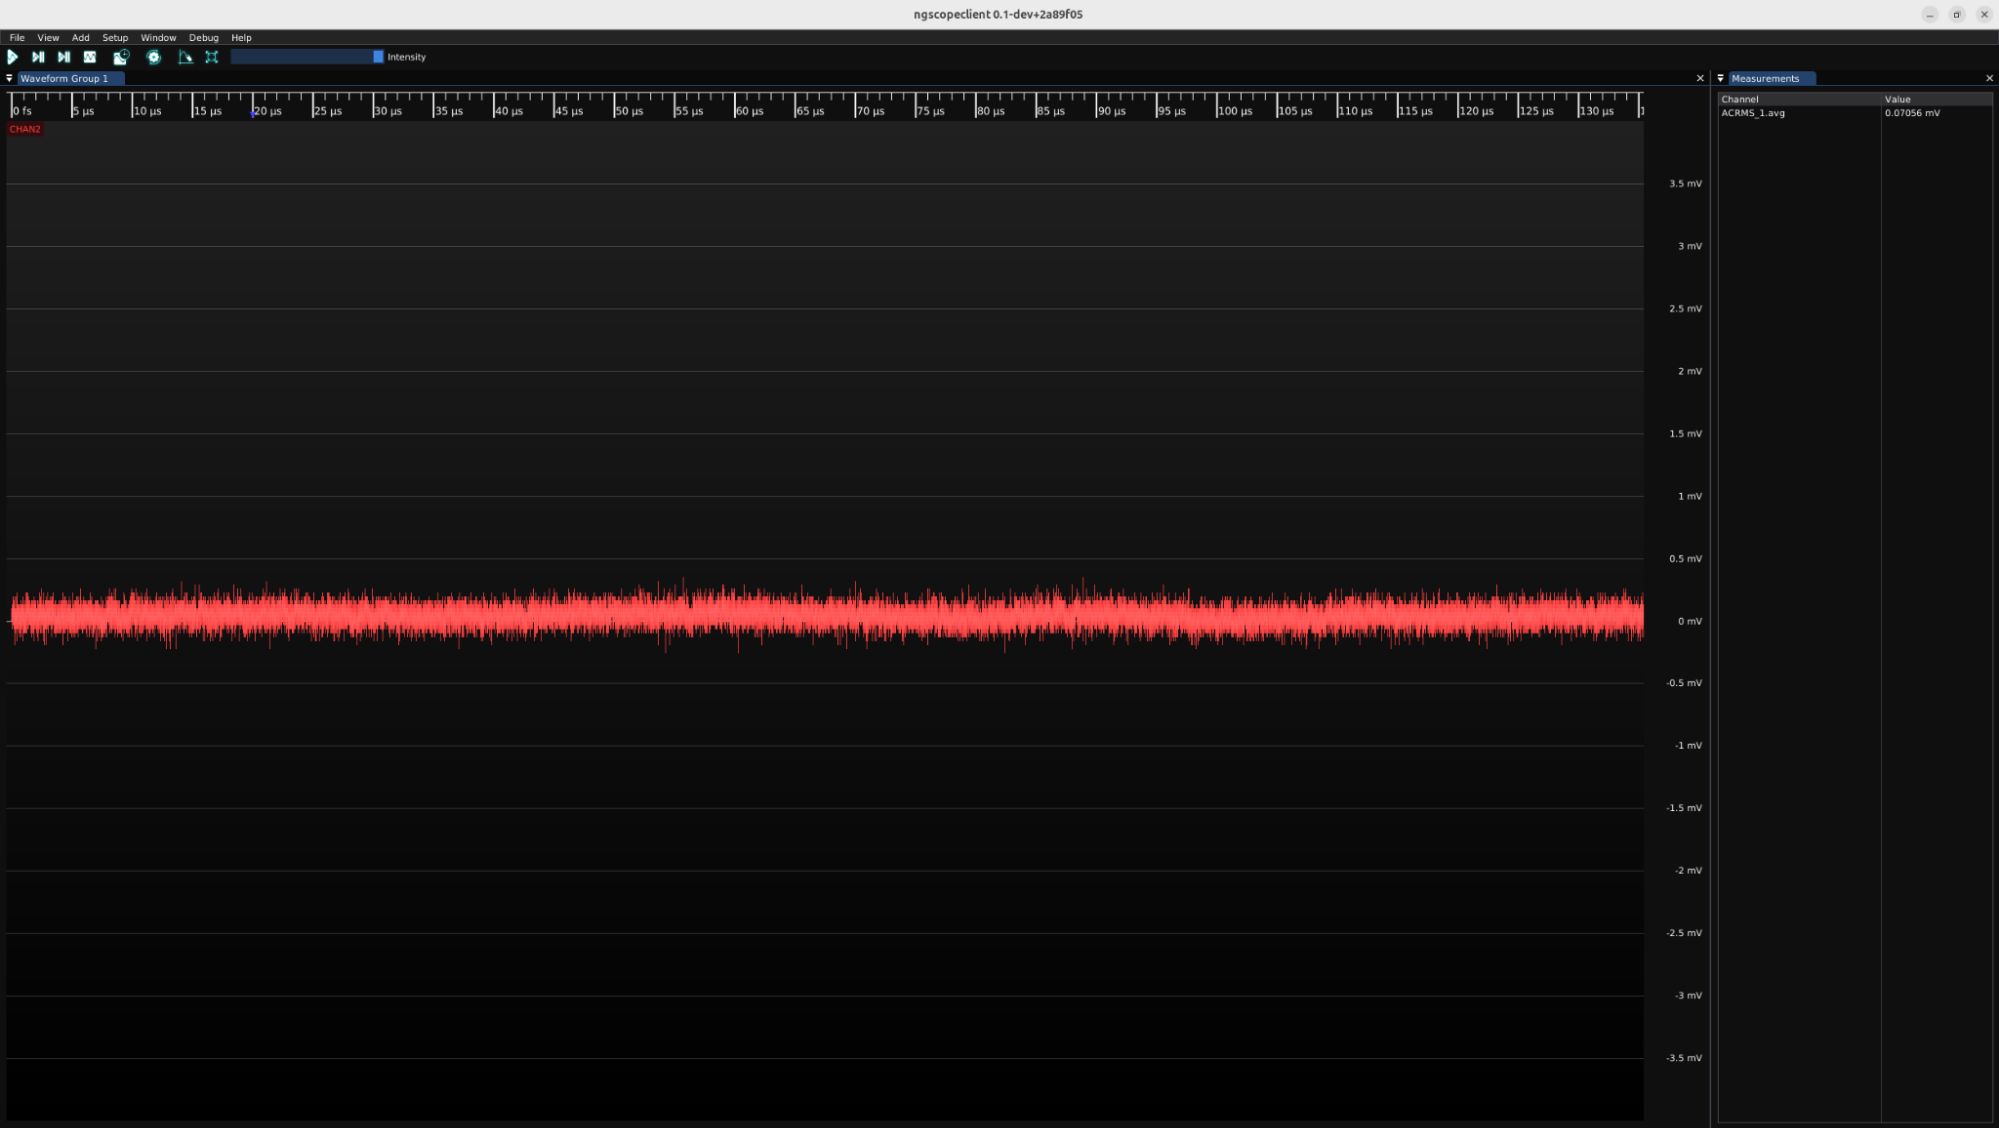Expand the Waveform Group 1 panel dropdown arrow
The image size is (1999, 1129).
[9, 78]
